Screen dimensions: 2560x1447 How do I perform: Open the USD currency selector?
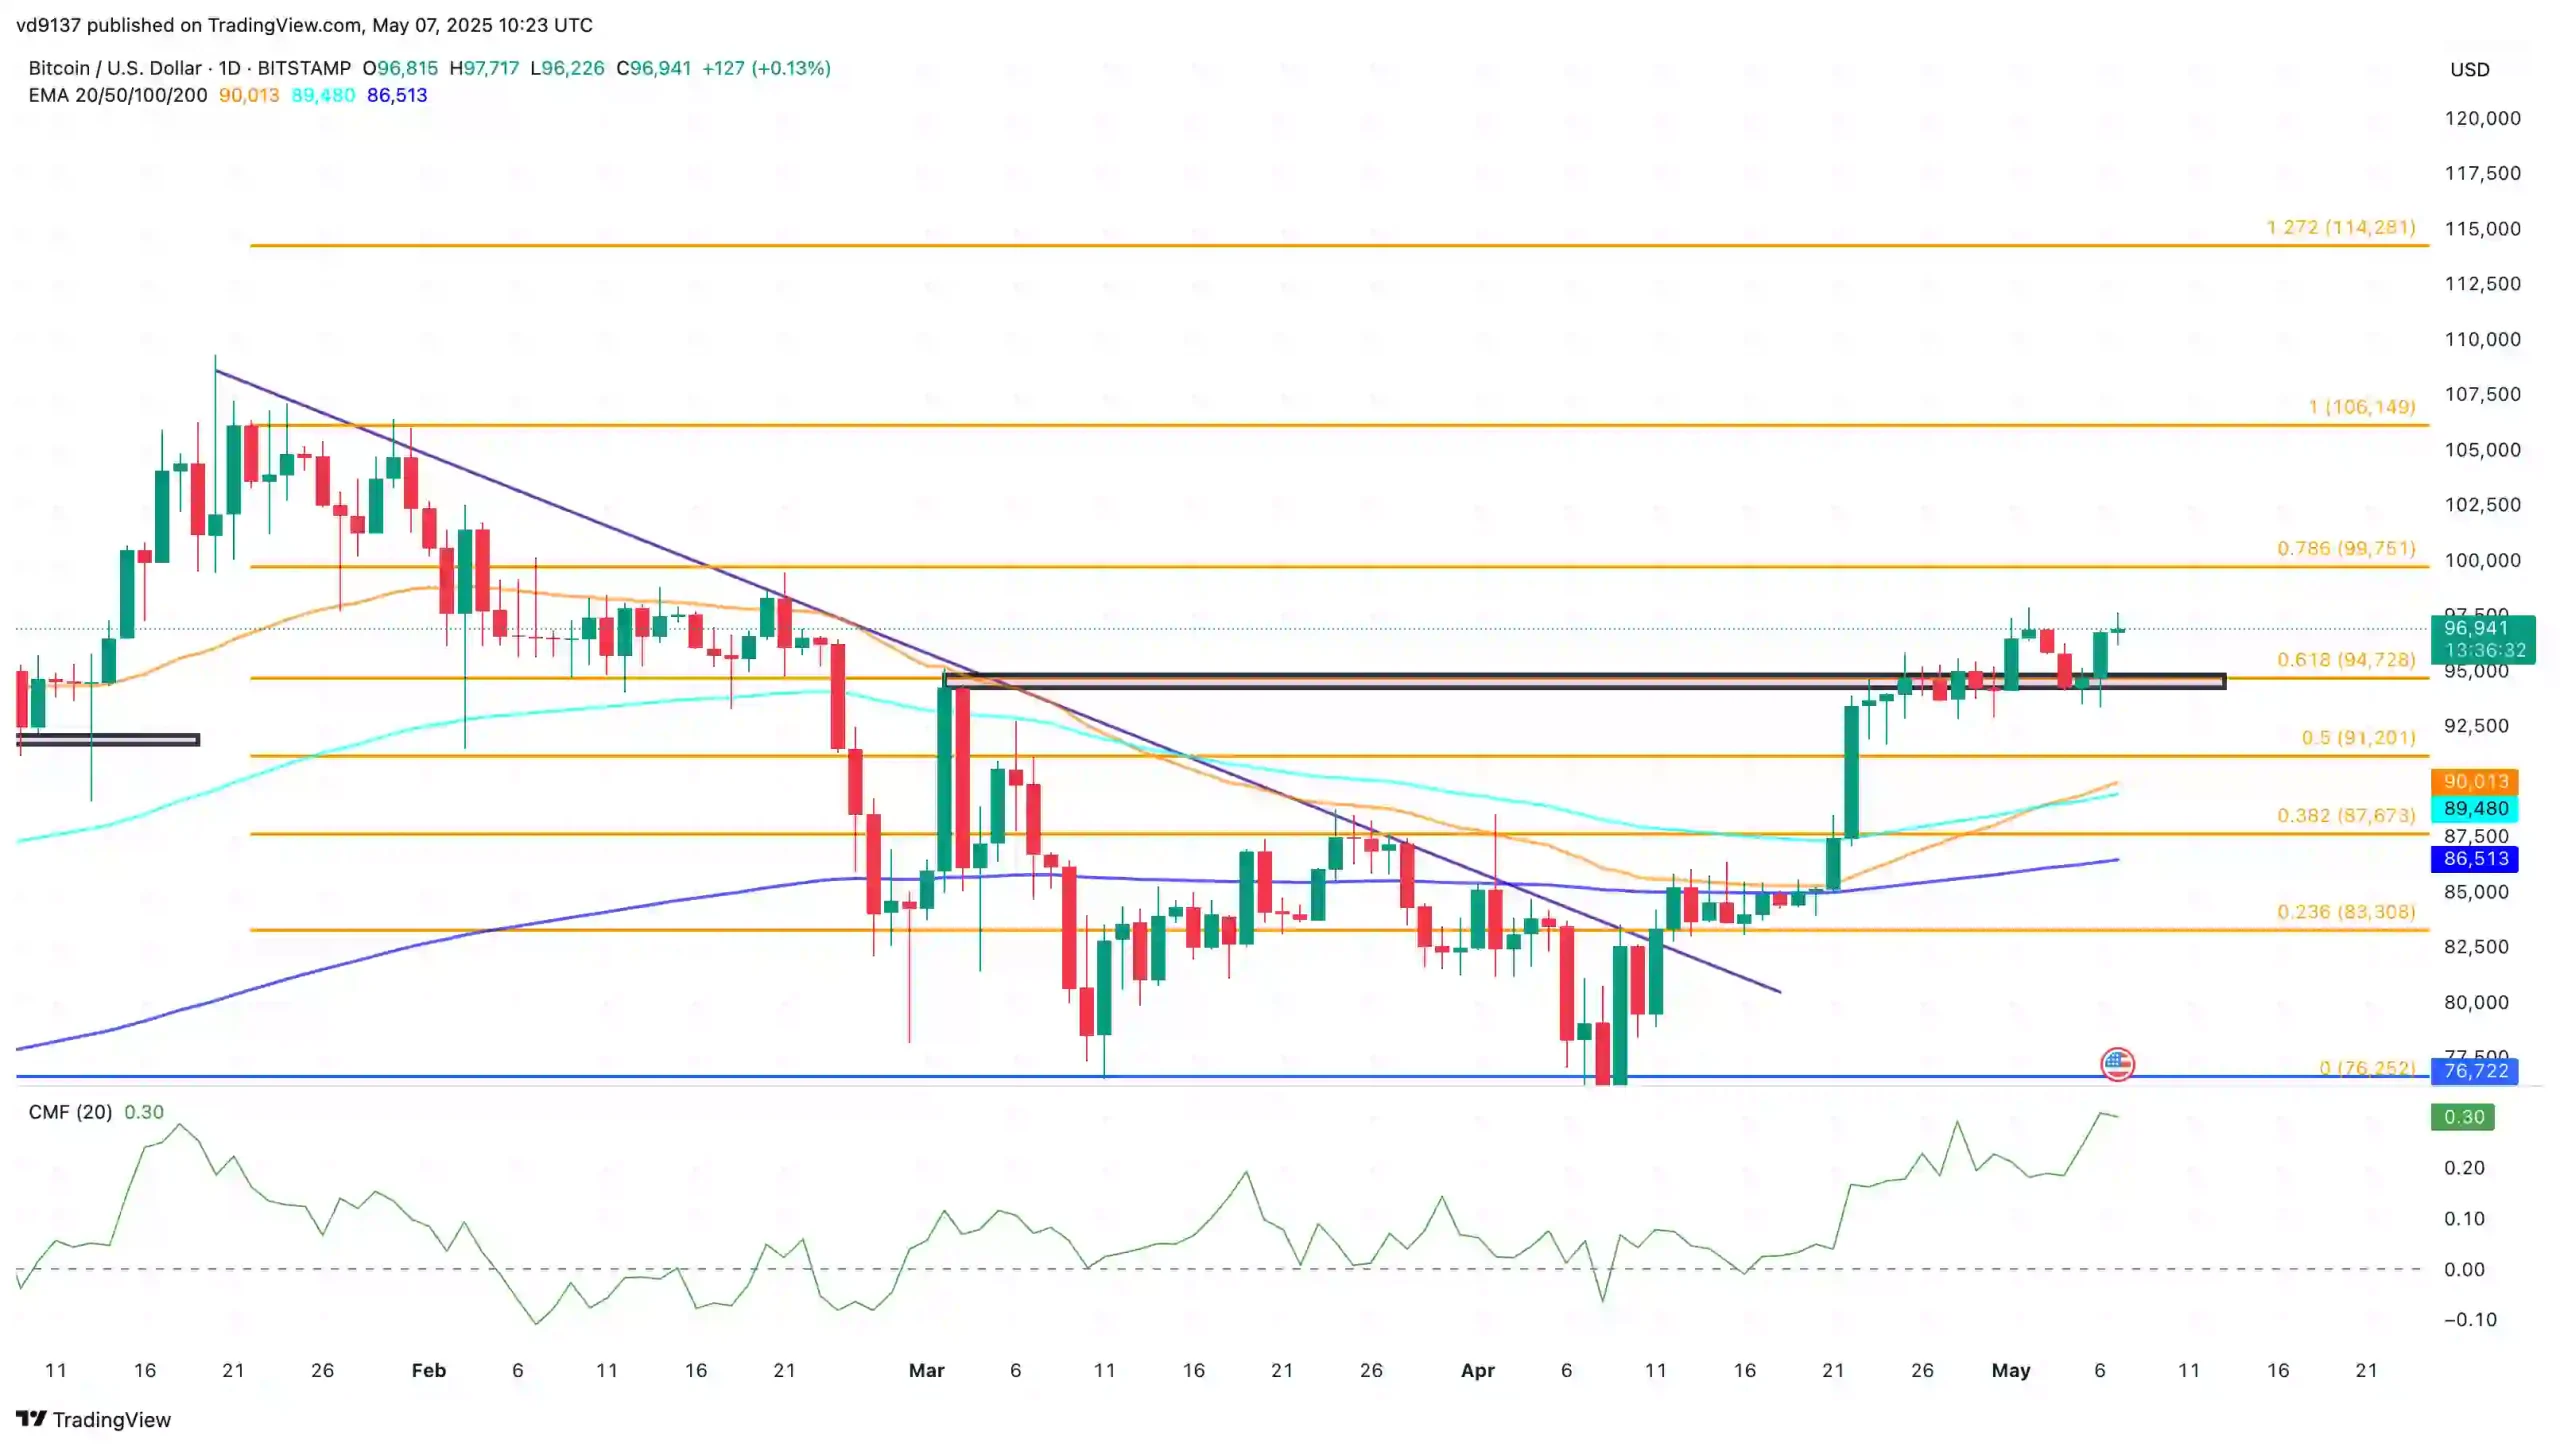[2471, 68]
